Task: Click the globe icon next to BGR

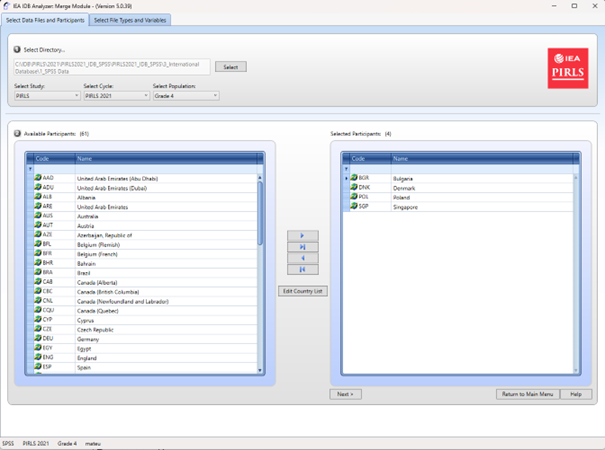Action: tap(354, 178)
